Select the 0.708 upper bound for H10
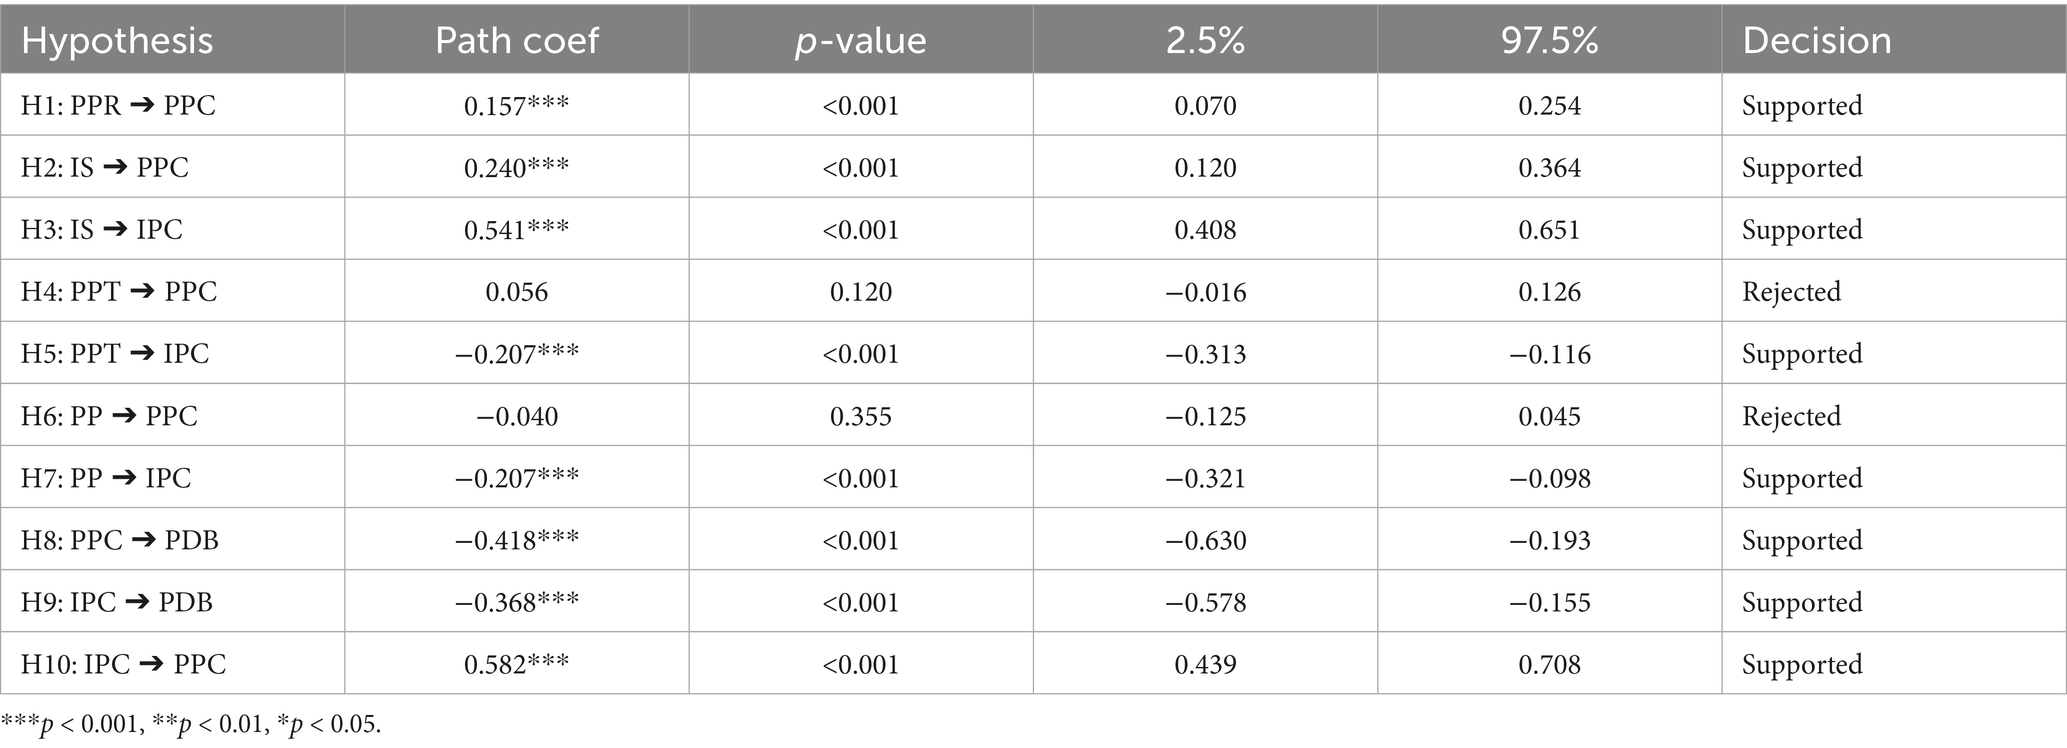This screenshot has height=748, width=2067. click(x=1549, y=664)
